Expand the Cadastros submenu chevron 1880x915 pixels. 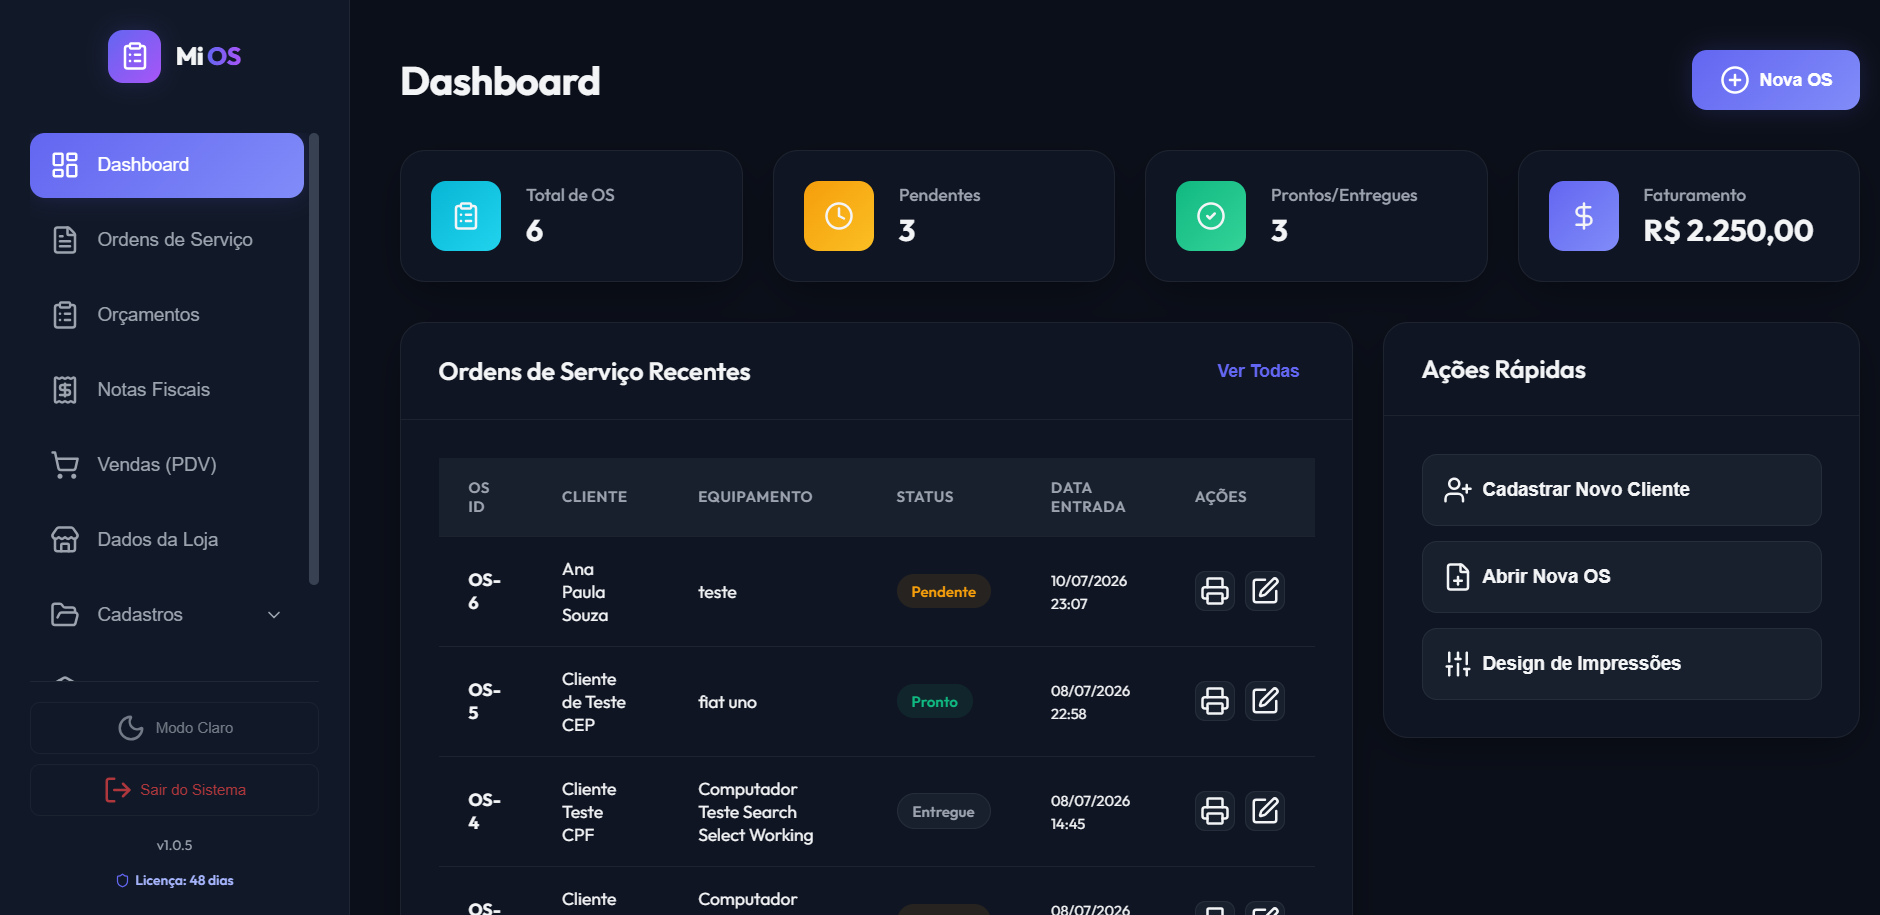point(274,615)
